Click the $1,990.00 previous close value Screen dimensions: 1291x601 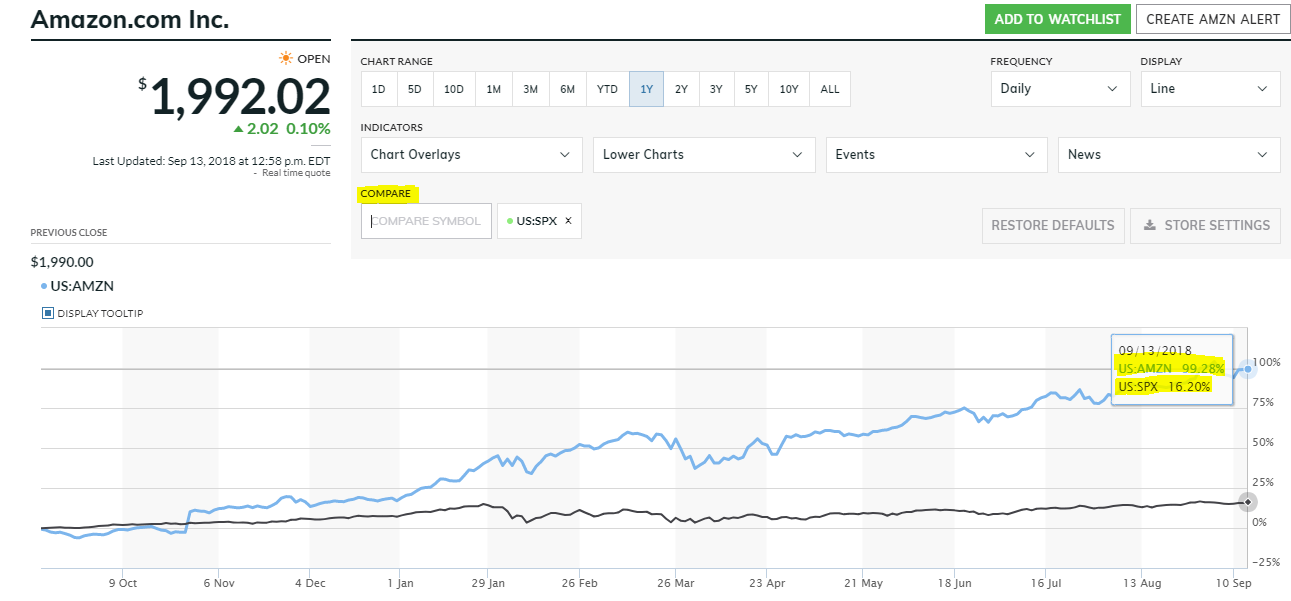(61, 262)
